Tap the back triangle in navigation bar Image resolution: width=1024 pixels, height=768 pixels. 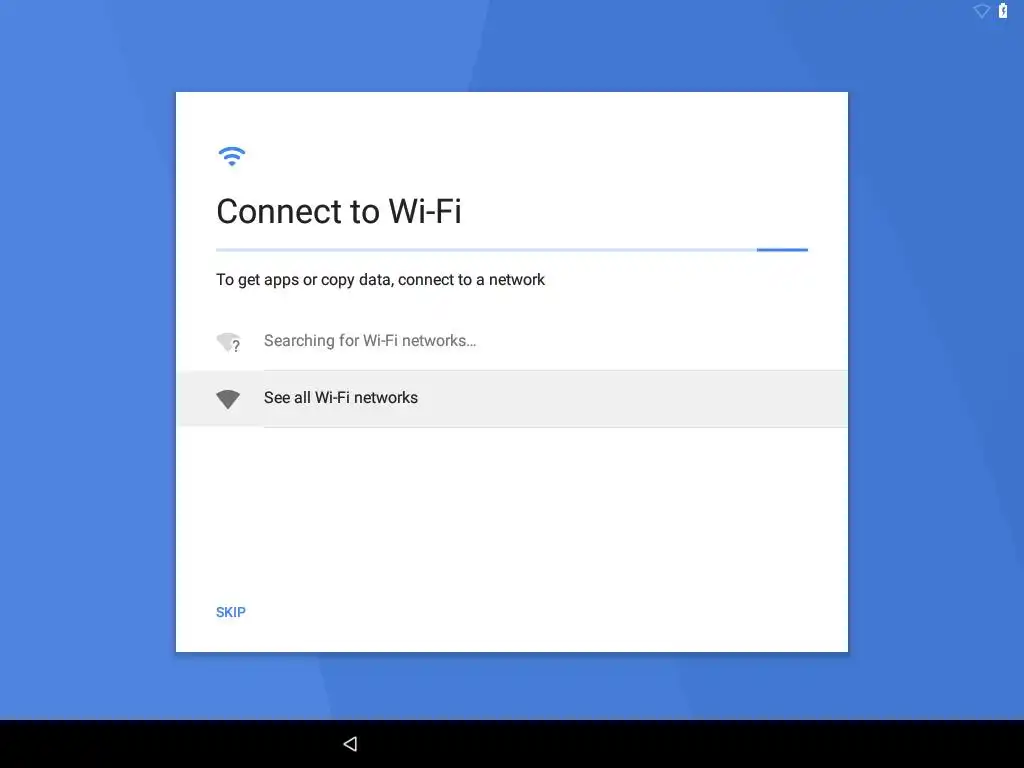tap(351, 744)
